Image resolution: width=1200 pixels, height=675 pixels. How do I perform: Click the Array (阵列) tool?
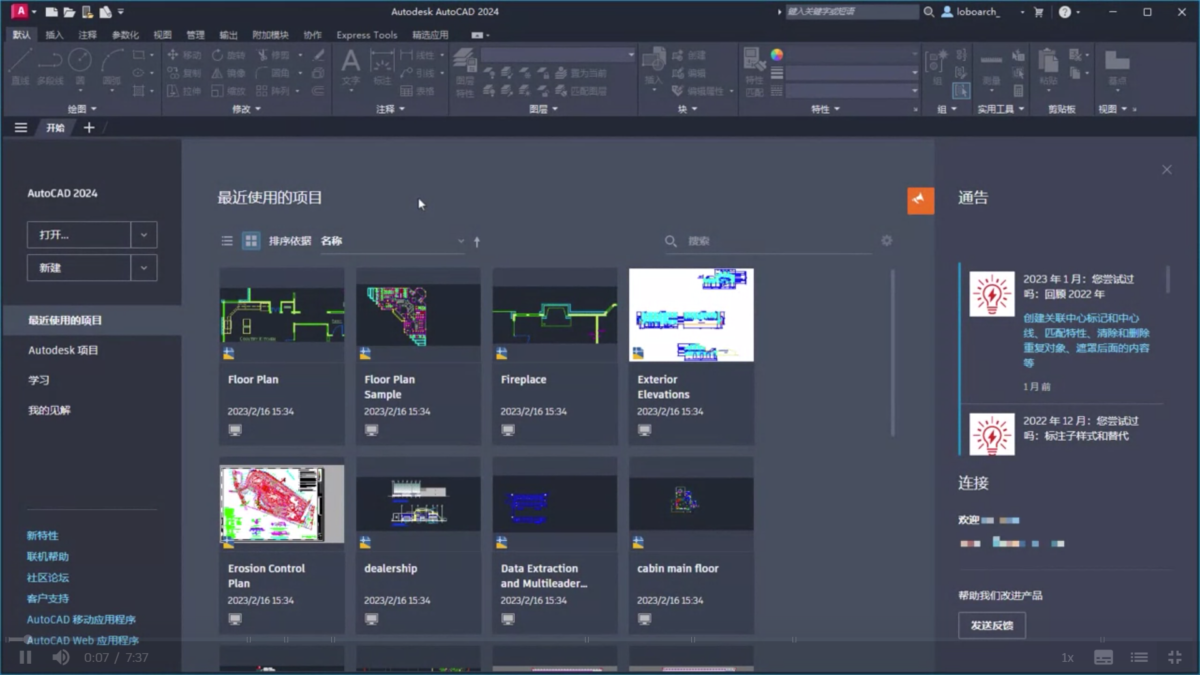coord(273,91)
